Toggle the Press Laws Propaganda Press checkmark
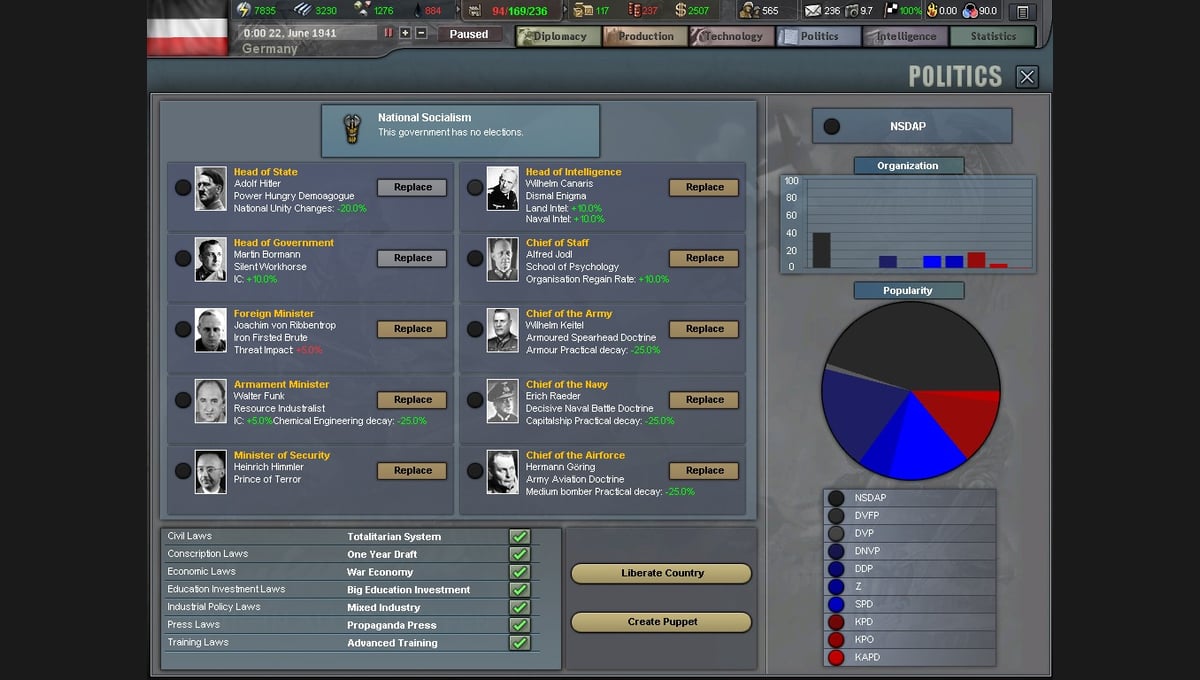This screenshot has height=680, width=1200. (x=519, y=625)
